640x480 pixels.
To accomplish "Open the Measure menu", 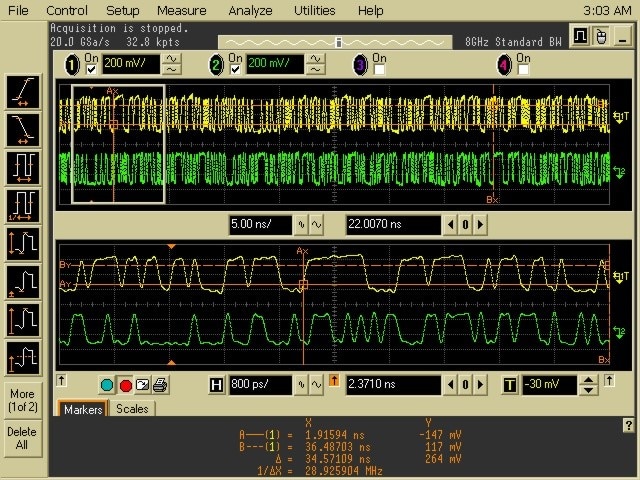I will pos(182,10).
